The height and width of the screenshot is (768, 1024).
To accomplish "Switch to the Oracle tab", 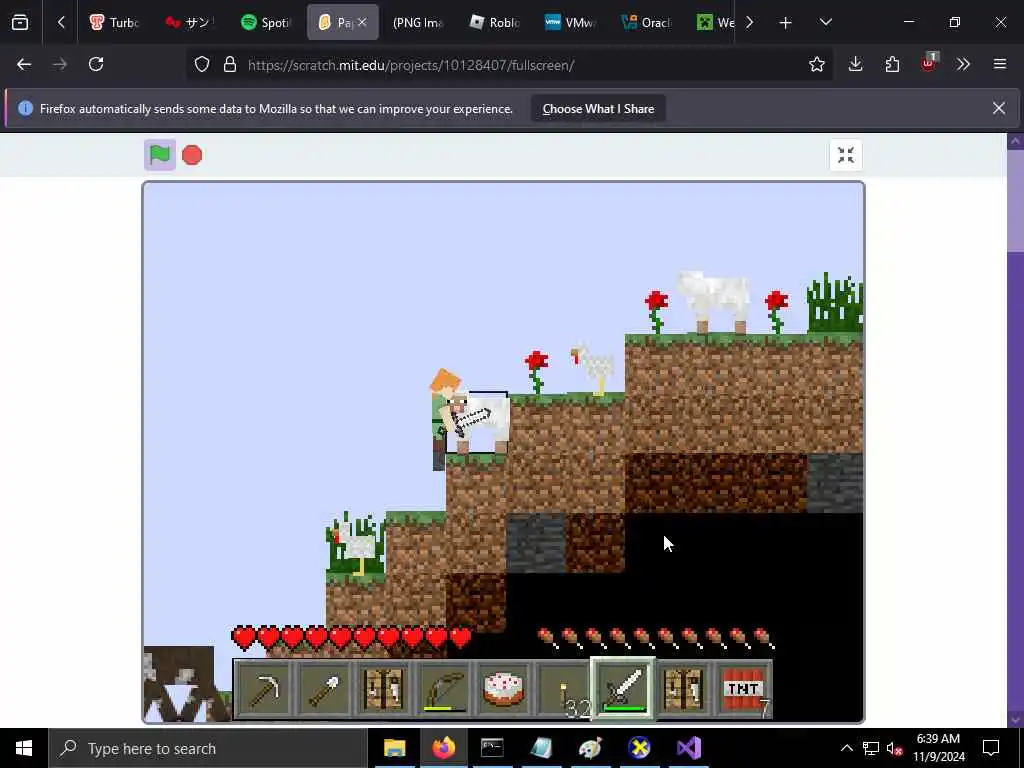I will tap(647, 22).
